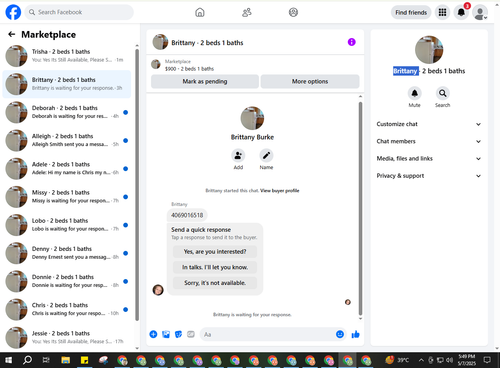Select Brittany - 2 beds 1 baths conversation
This screenshot has width=500, height=368.
coord(67,84)
